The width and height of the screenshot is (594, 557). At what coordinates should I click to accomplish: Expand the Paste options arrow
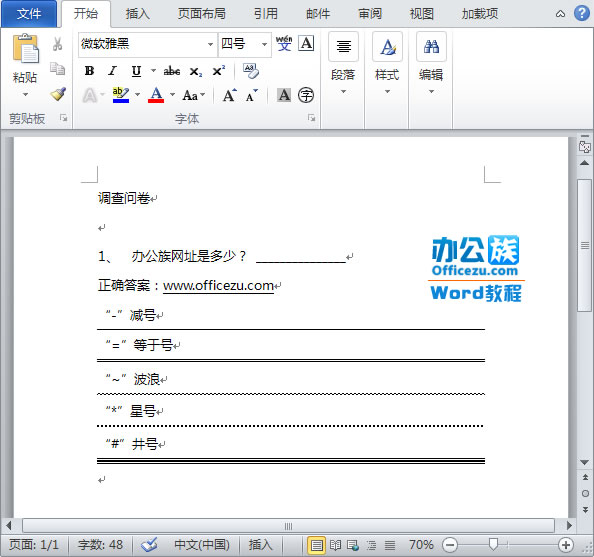(x=25, y=94)
